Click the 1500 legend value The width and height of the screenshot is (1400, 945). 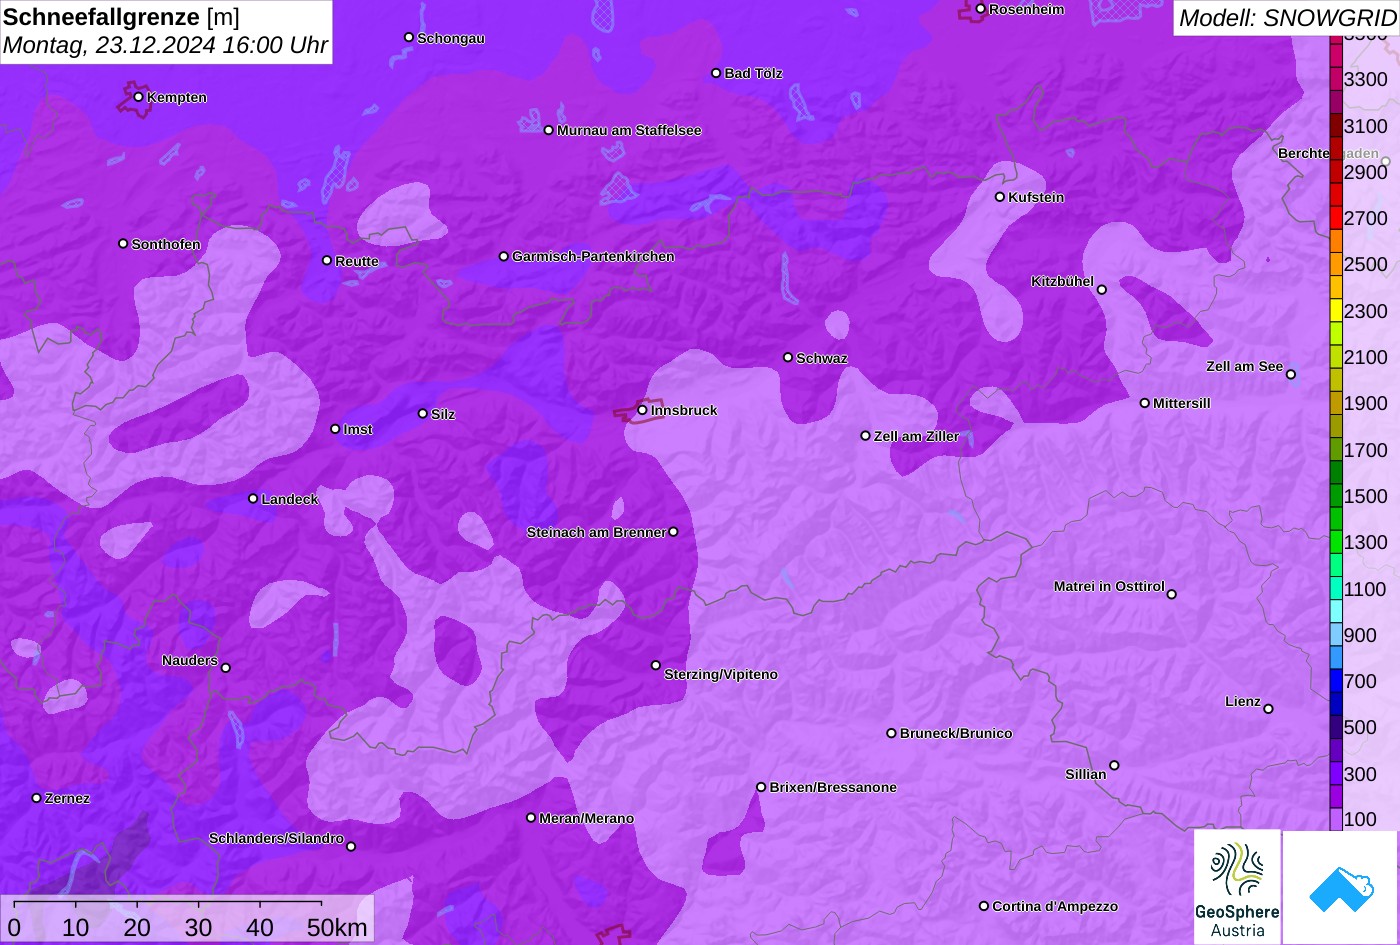click(x=1366, y=496)
